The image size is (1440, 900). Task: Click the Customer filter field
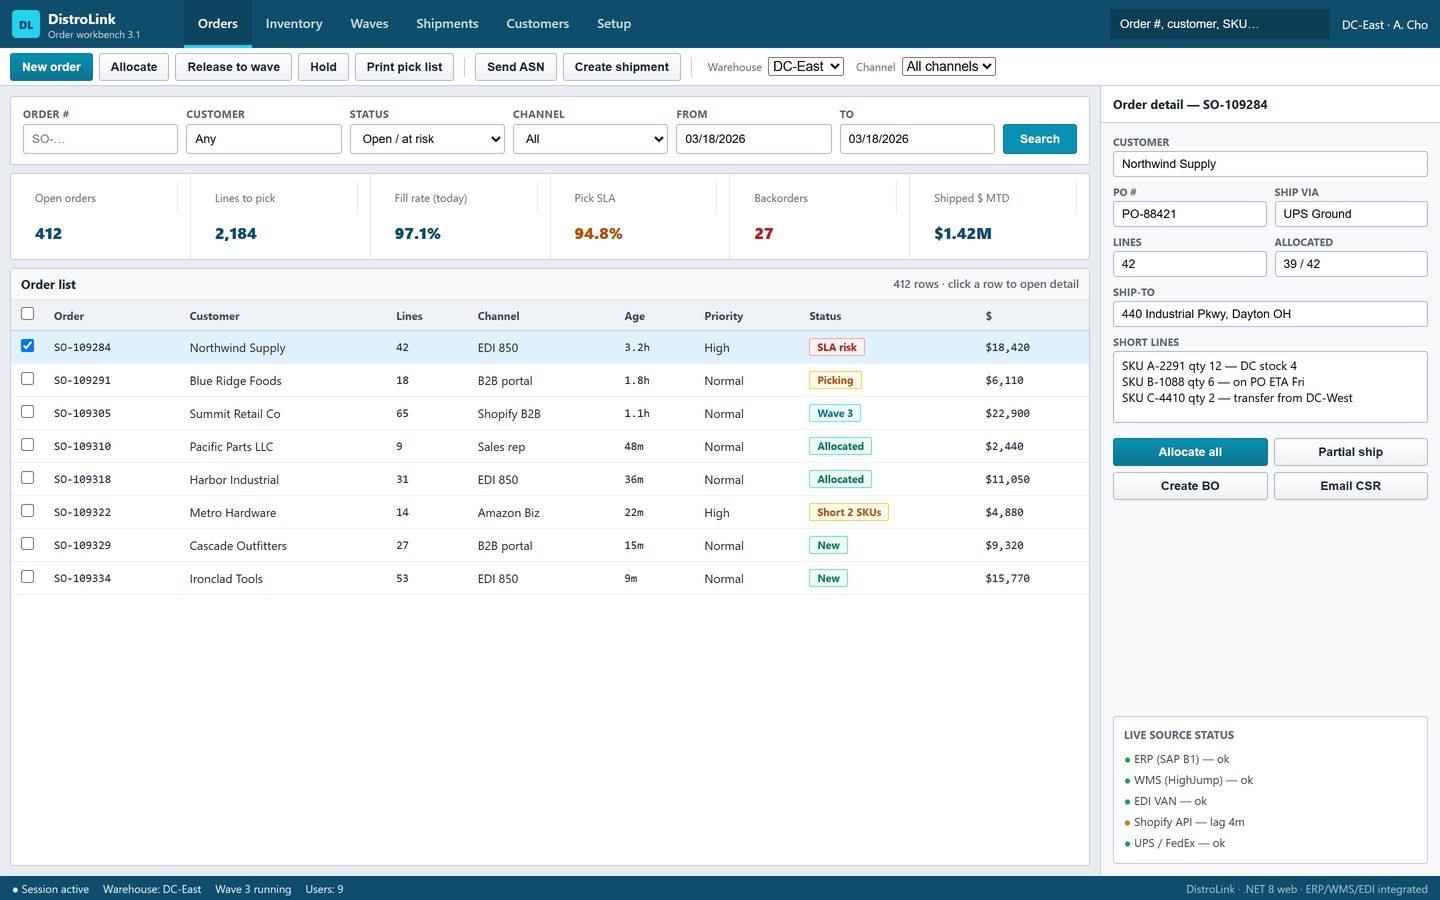[x=264, y=139]
